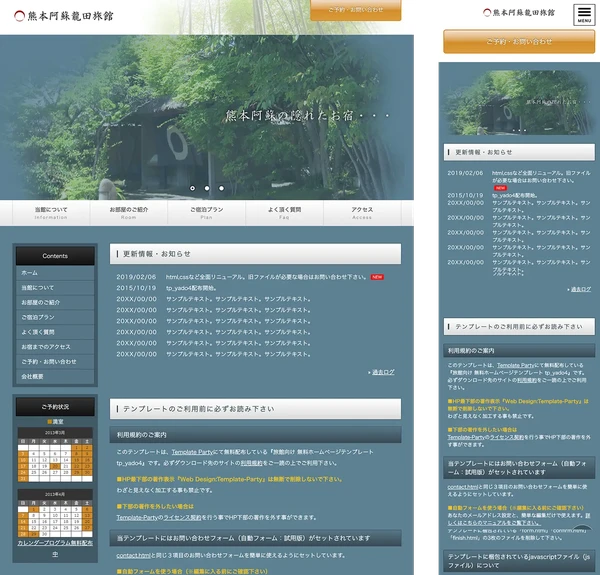Open the 過去ログ link in mobile view

click(580, 289)
